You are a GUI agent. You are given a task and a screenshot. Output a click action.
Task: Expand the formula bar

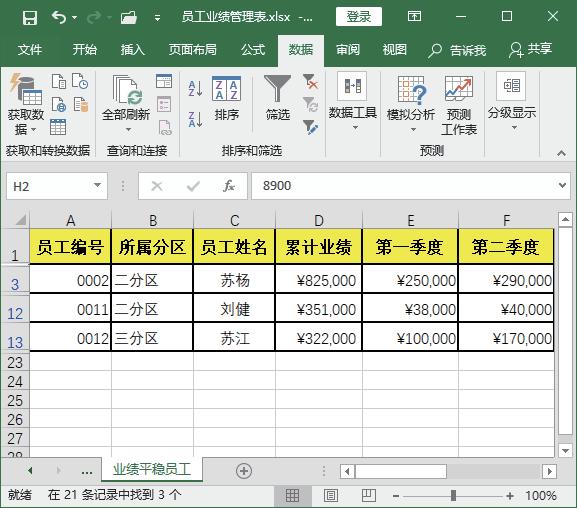(562, 186)
